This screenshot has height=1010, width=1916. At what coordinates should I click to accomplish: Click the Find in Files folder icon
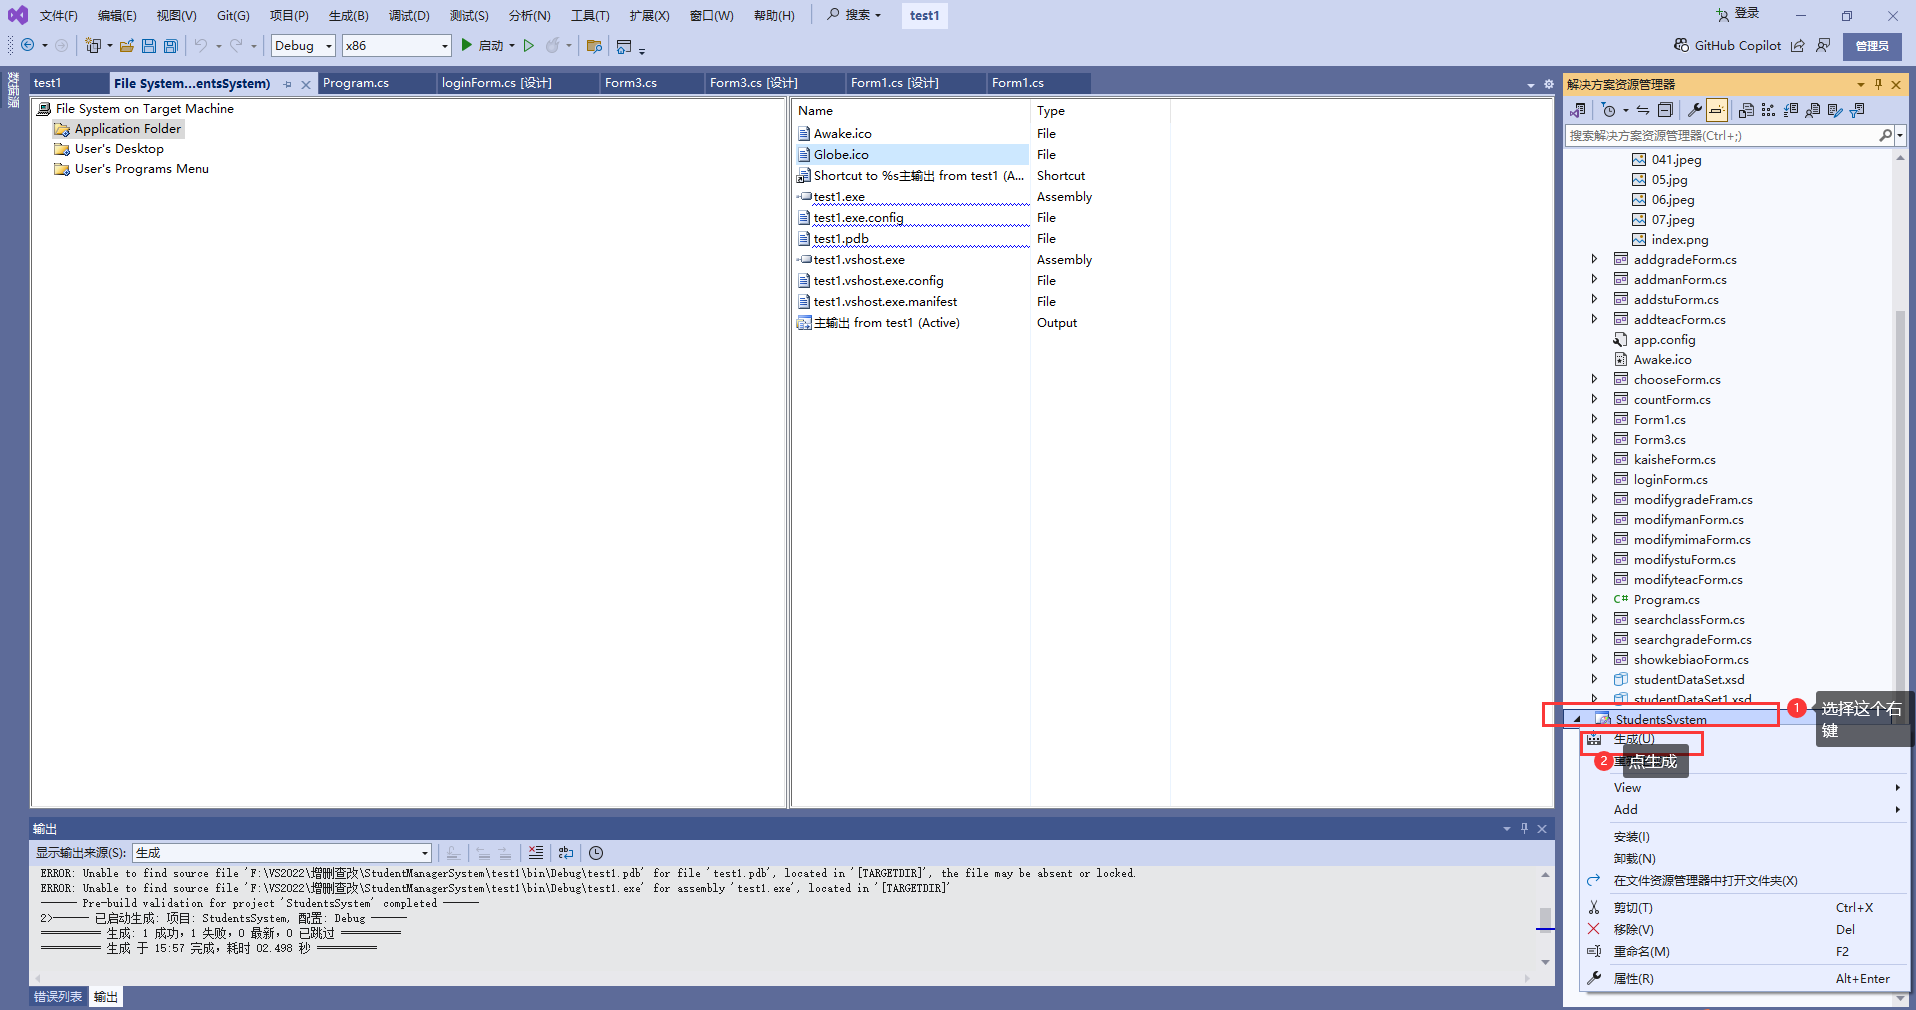click(594, 45)
